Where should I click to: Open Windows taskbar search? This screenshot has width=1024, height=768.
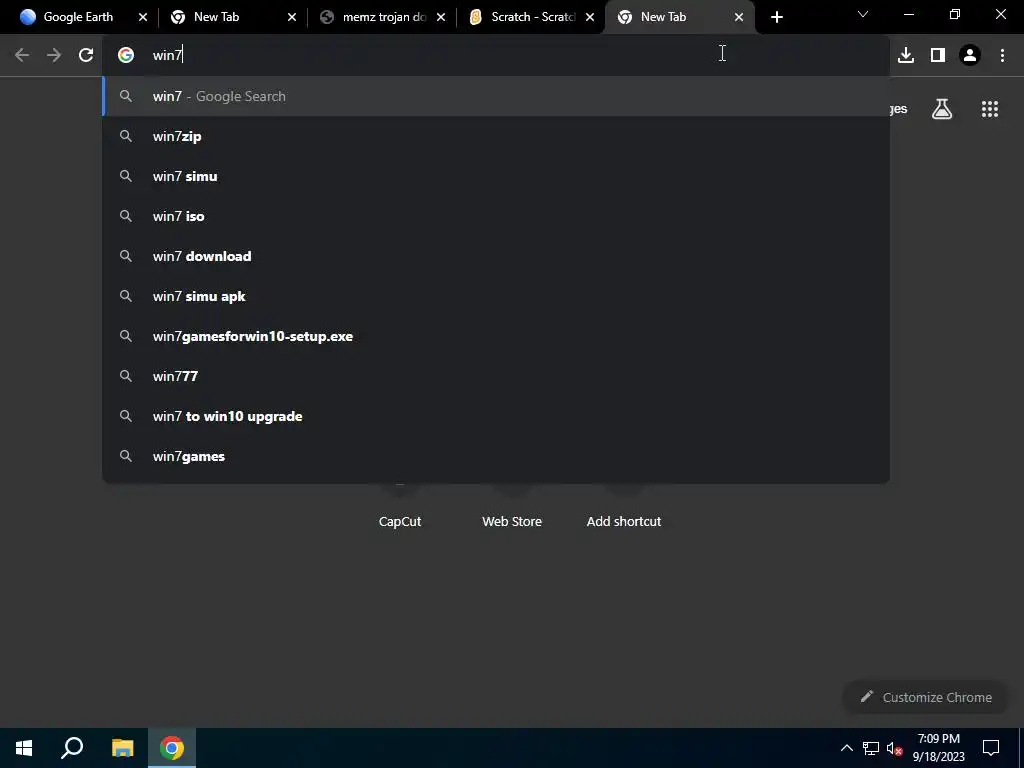[x=72, y=748]
